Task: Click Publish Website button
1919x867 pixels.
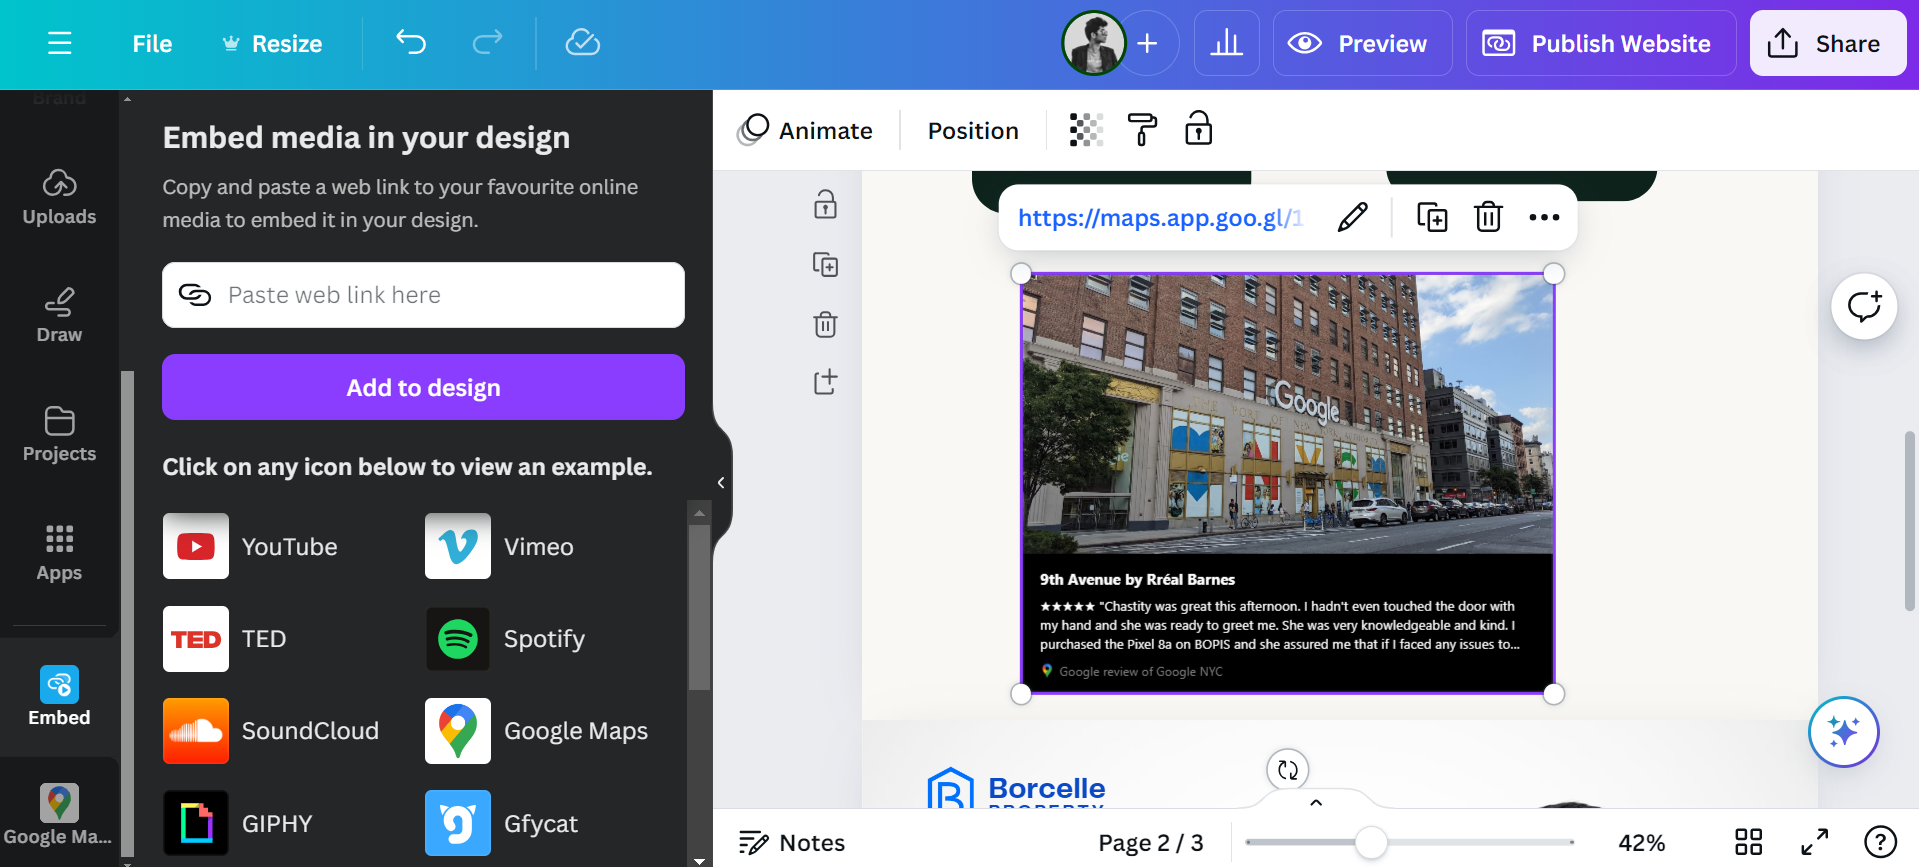Action: coord(1600,43)
